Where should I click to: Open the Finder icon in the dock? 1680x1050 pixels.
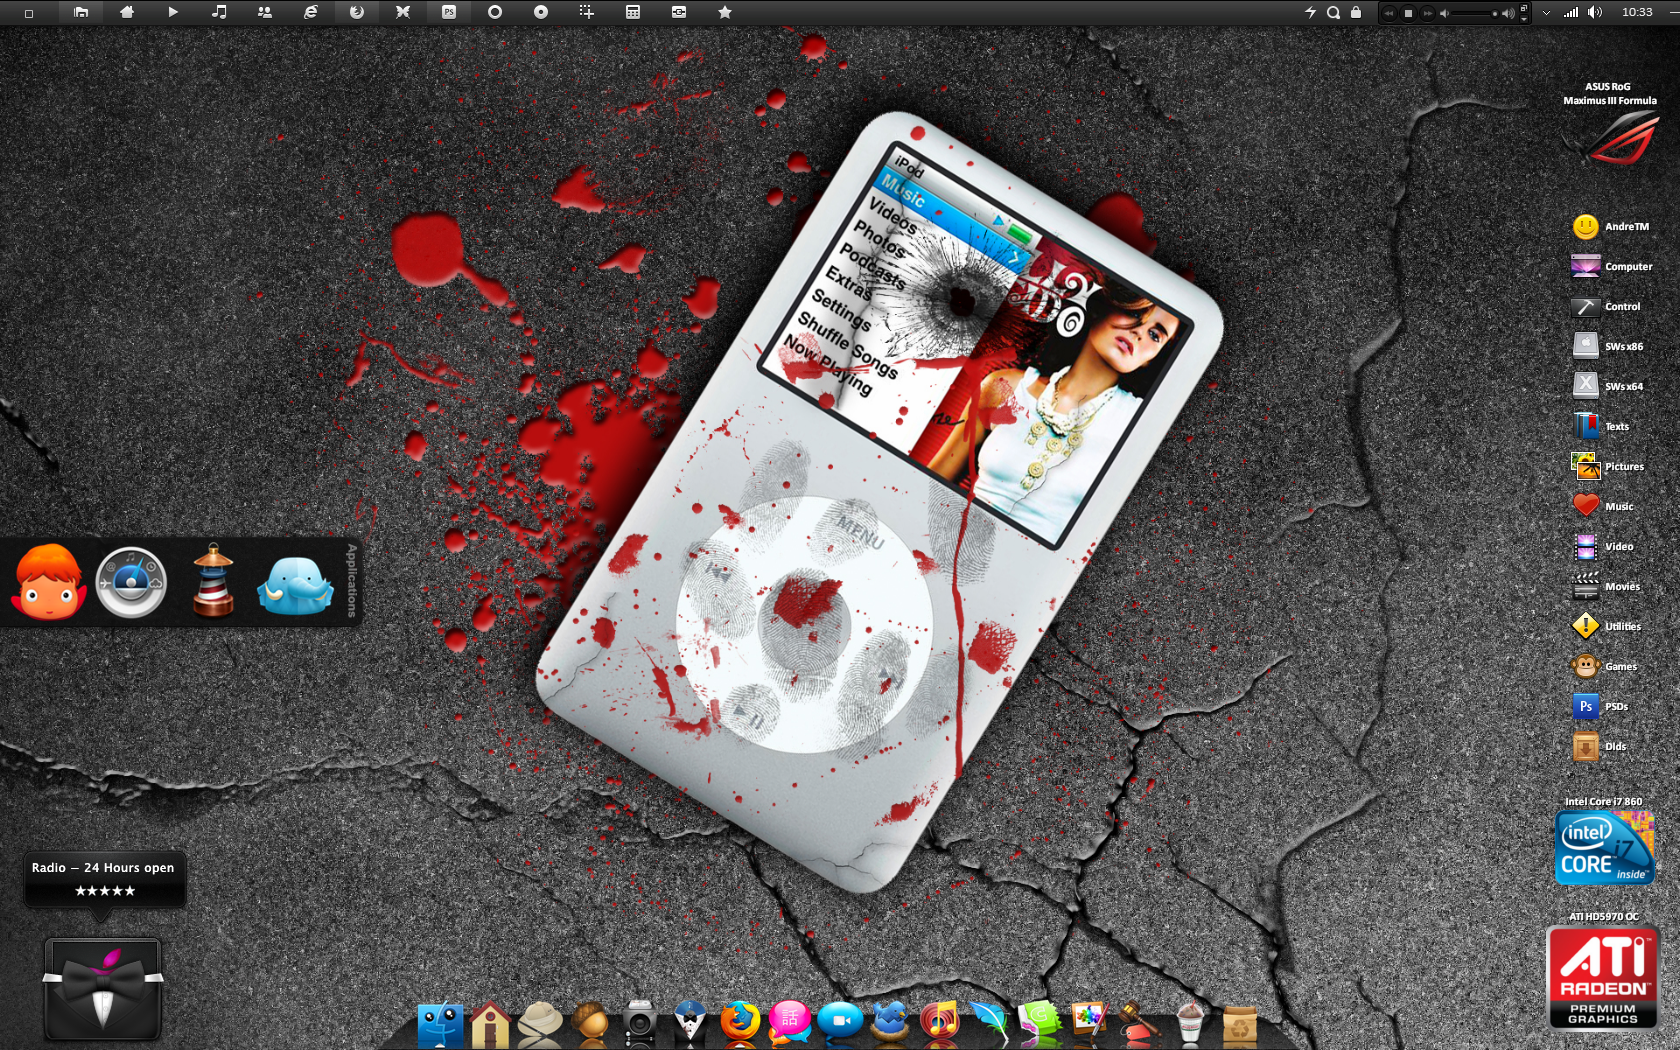(x=440, y=1025)
